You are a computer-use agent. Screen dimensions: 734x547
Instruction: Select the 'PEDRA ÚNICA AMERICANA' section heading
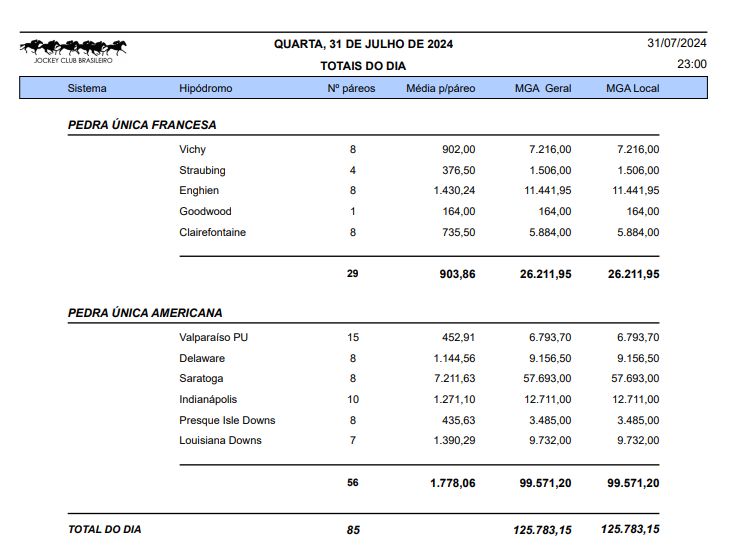(145, 313)
